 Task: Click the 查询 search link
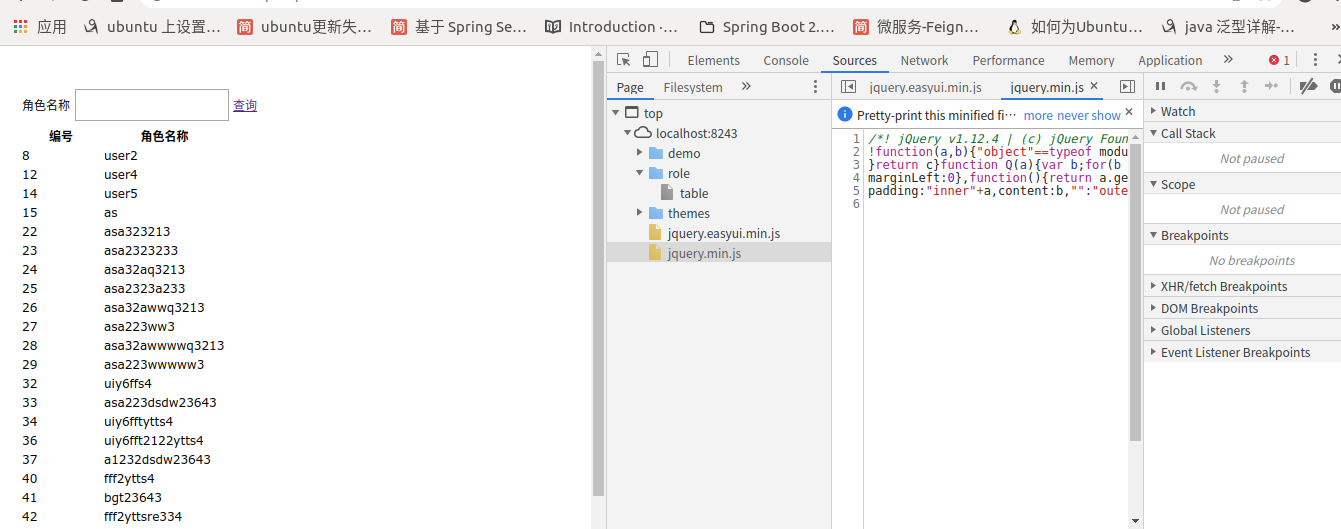tap(245, 105)
